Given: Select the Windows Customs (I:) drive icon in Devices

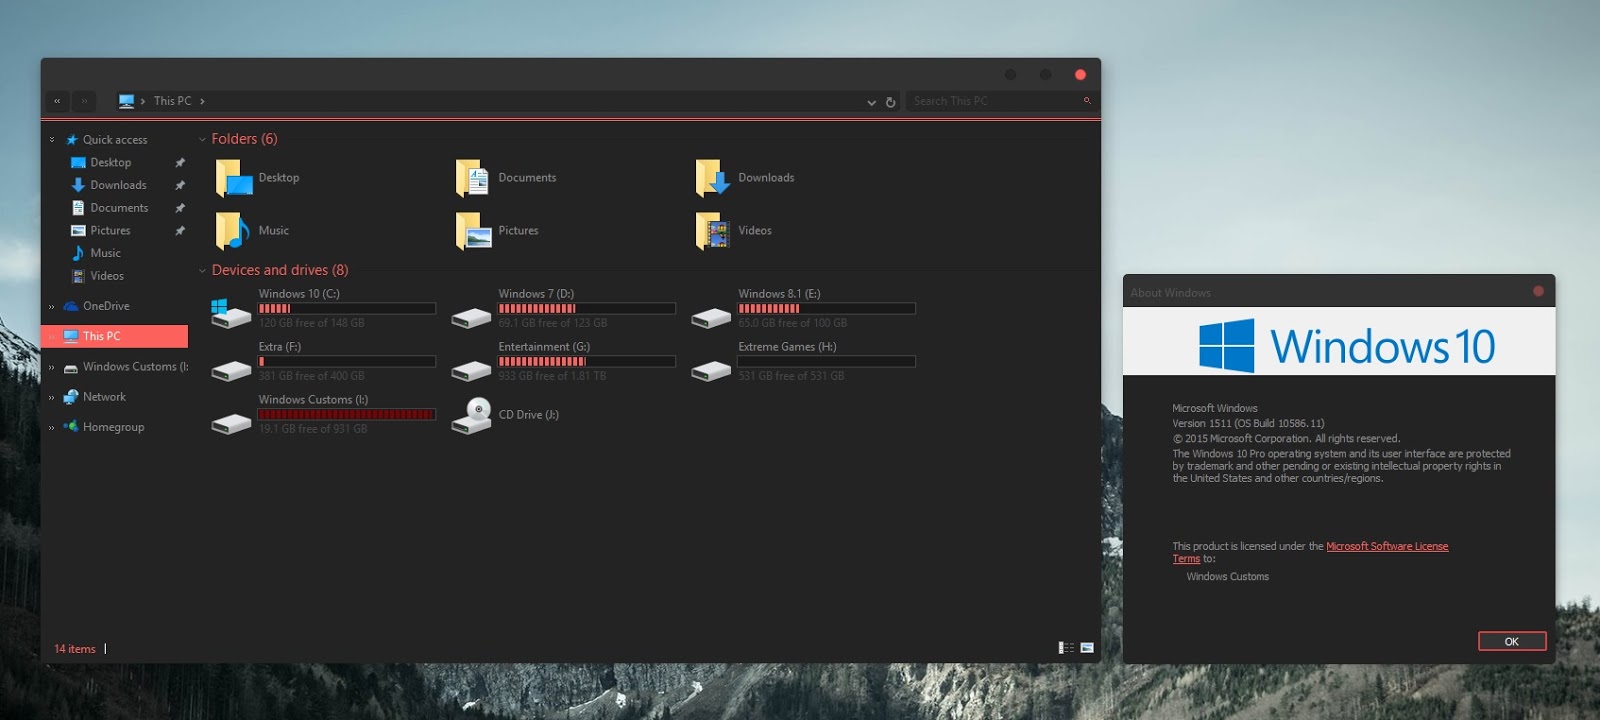Looking at the screenshot, I should [x=231, y=424].
